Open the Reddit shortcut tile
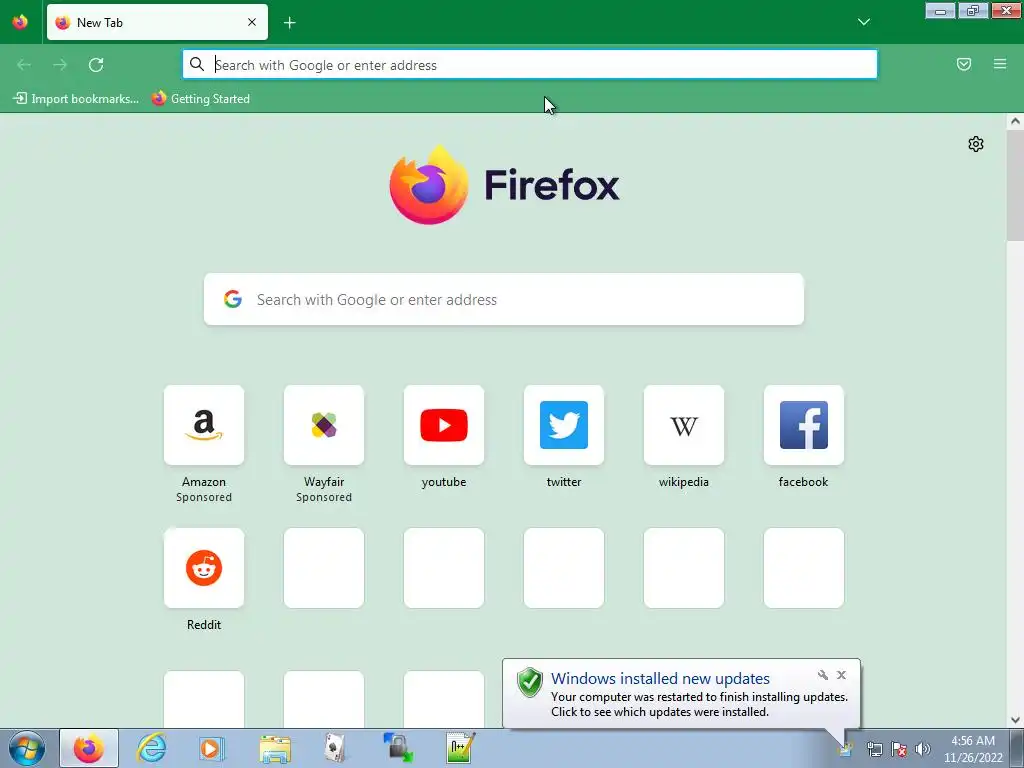 (x=204, y=568)
